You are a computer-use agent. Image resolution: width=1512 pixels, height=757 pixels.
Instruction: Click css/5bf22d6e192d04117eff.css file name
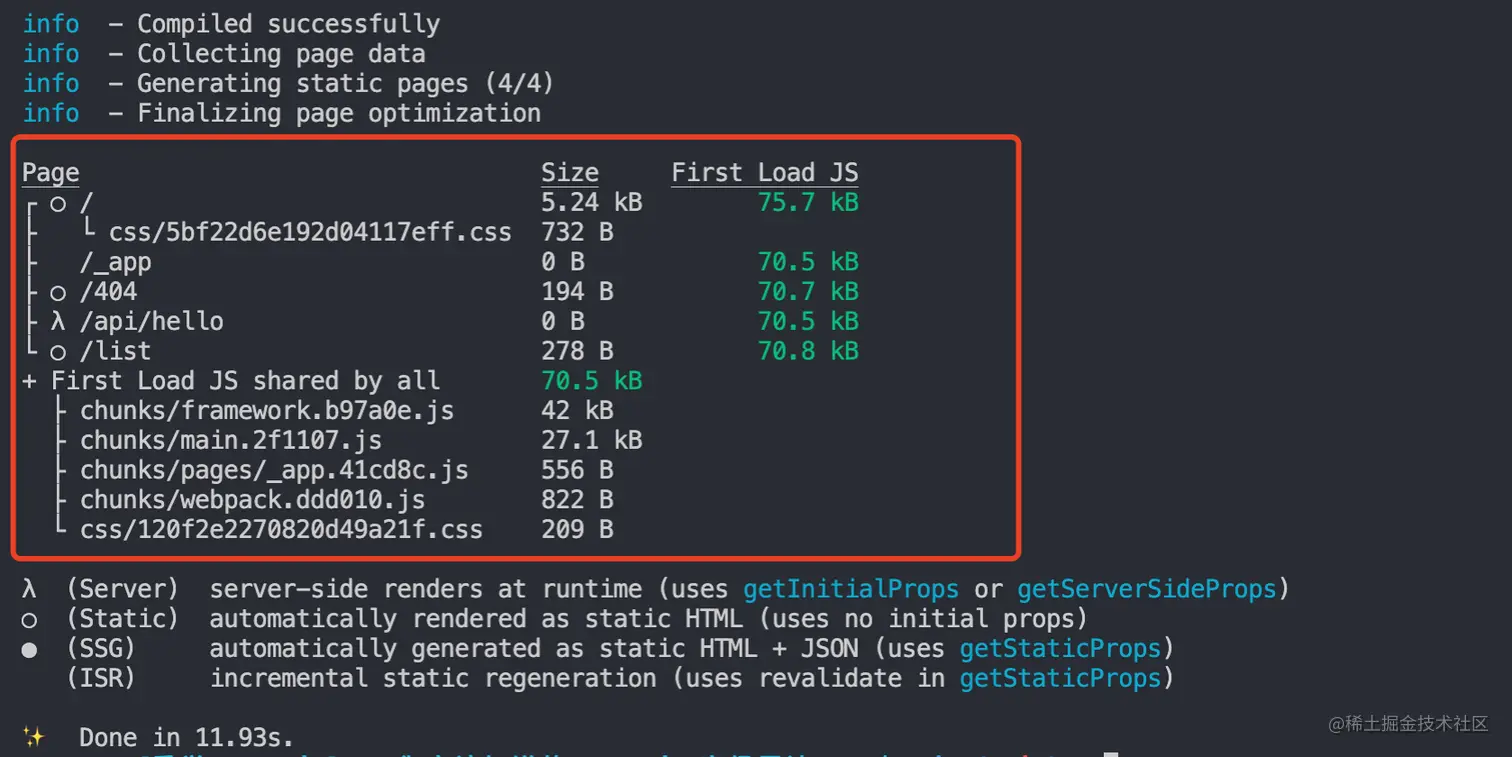(x=310, y=233)
